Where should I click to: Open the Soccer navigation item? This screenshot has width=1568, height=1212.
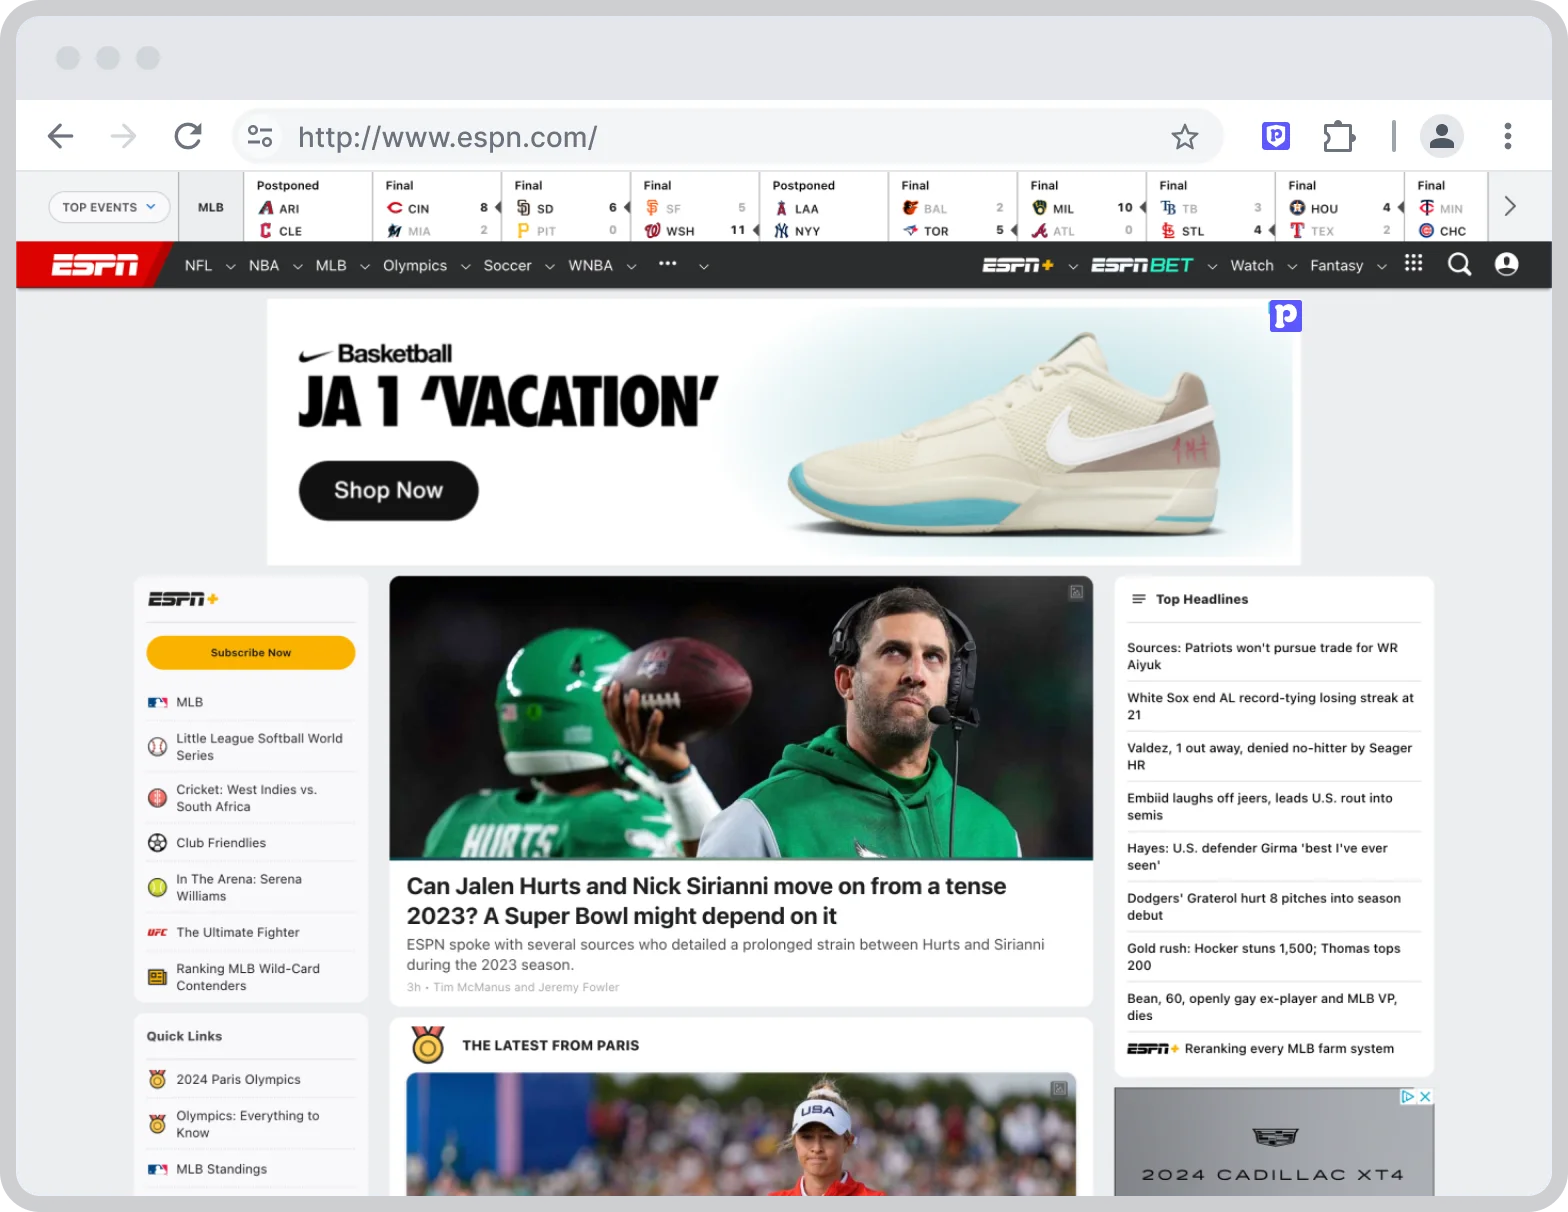point(507,265)
